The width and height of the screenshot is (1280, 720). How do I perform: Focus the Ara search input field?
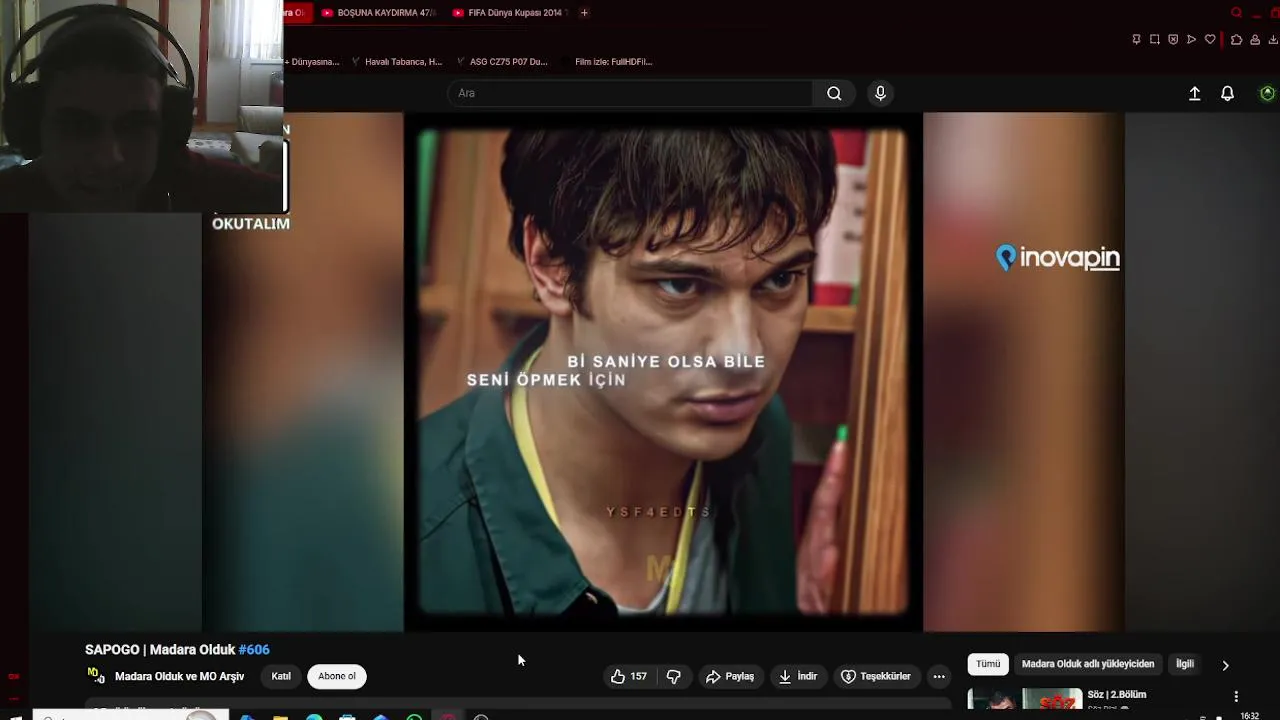tap(630, 93)
